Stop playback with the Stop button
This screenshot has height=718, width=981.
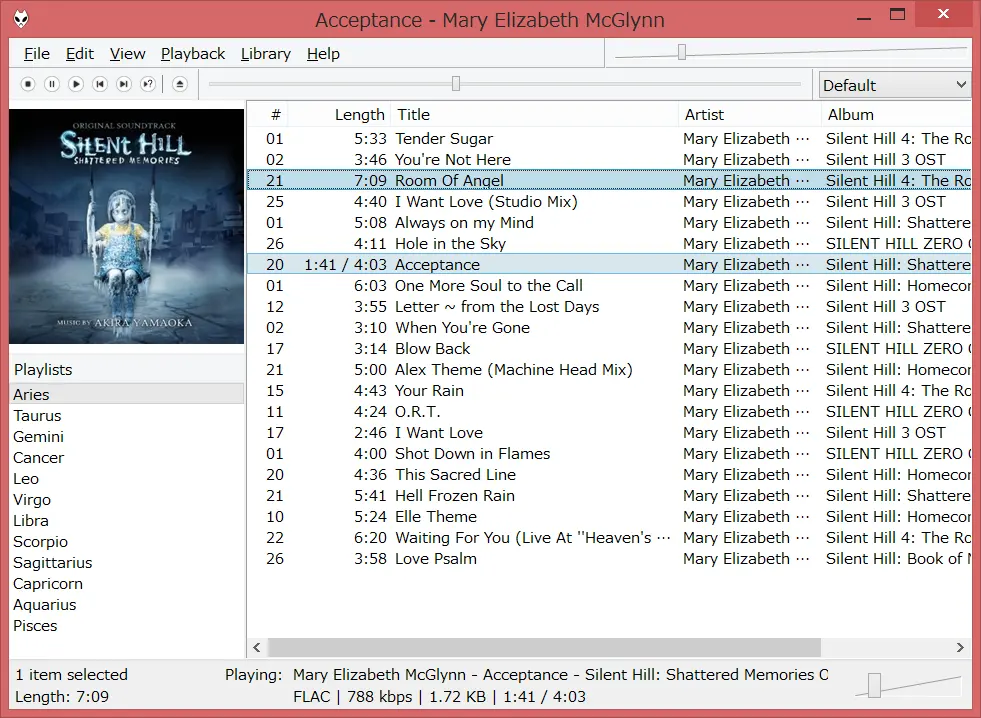click(28, 84)
